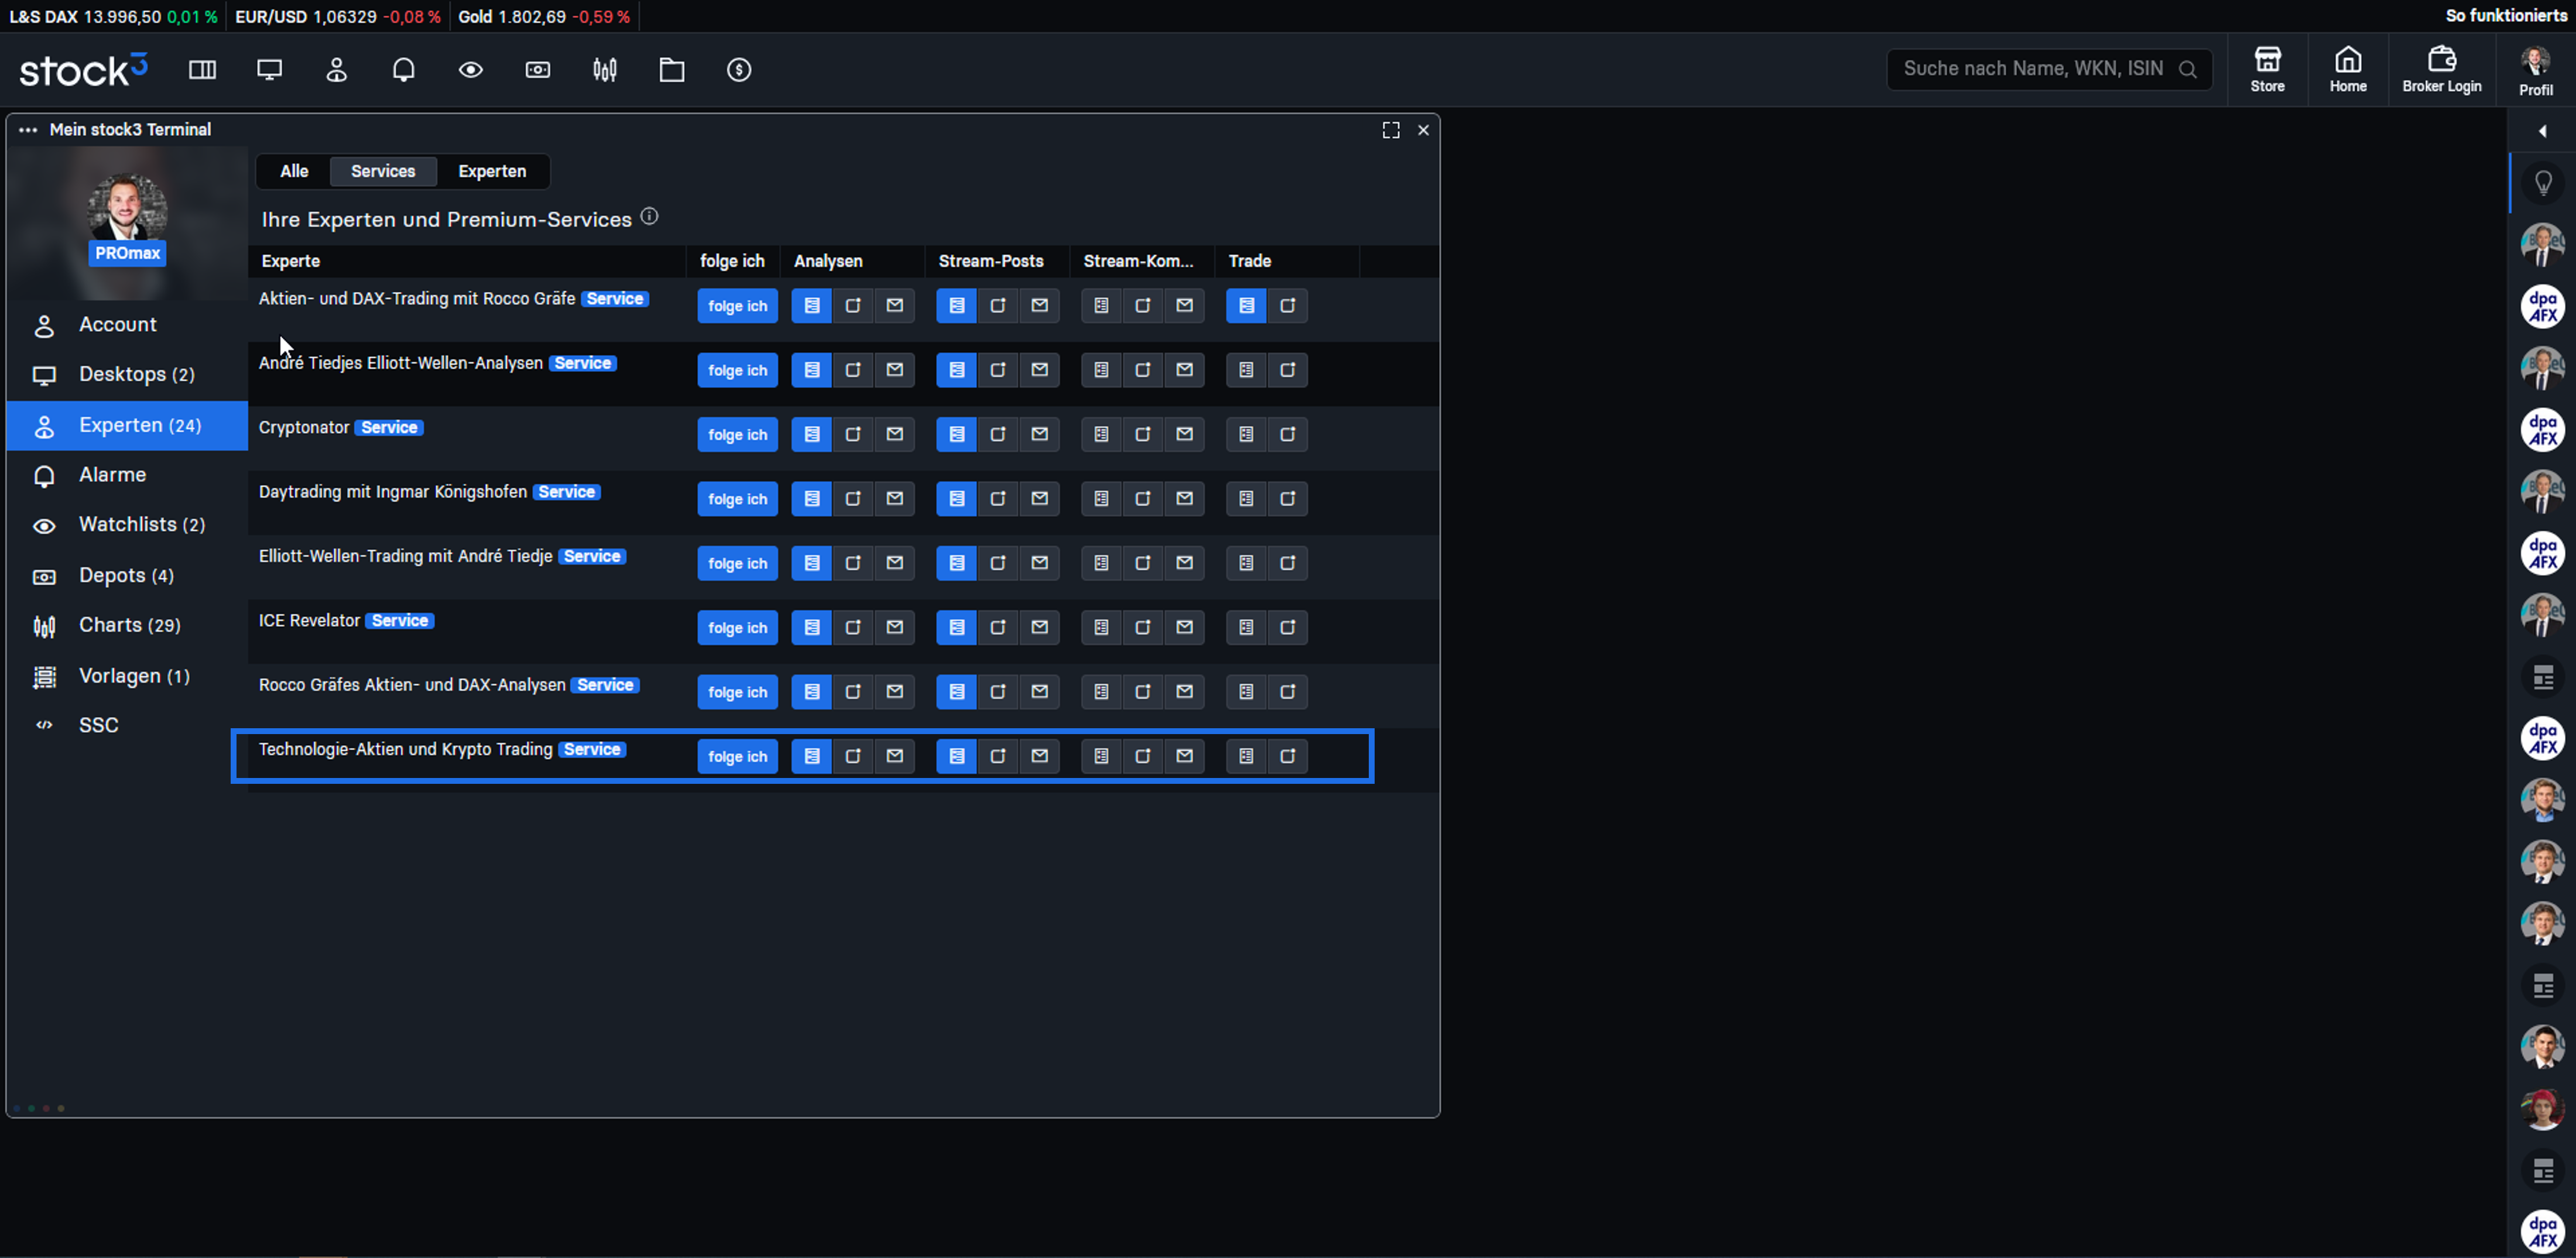The height and width of the screenshot is (1258, 2576).
Task: Click the EUR/USD ticker quote
Action: 337,16
